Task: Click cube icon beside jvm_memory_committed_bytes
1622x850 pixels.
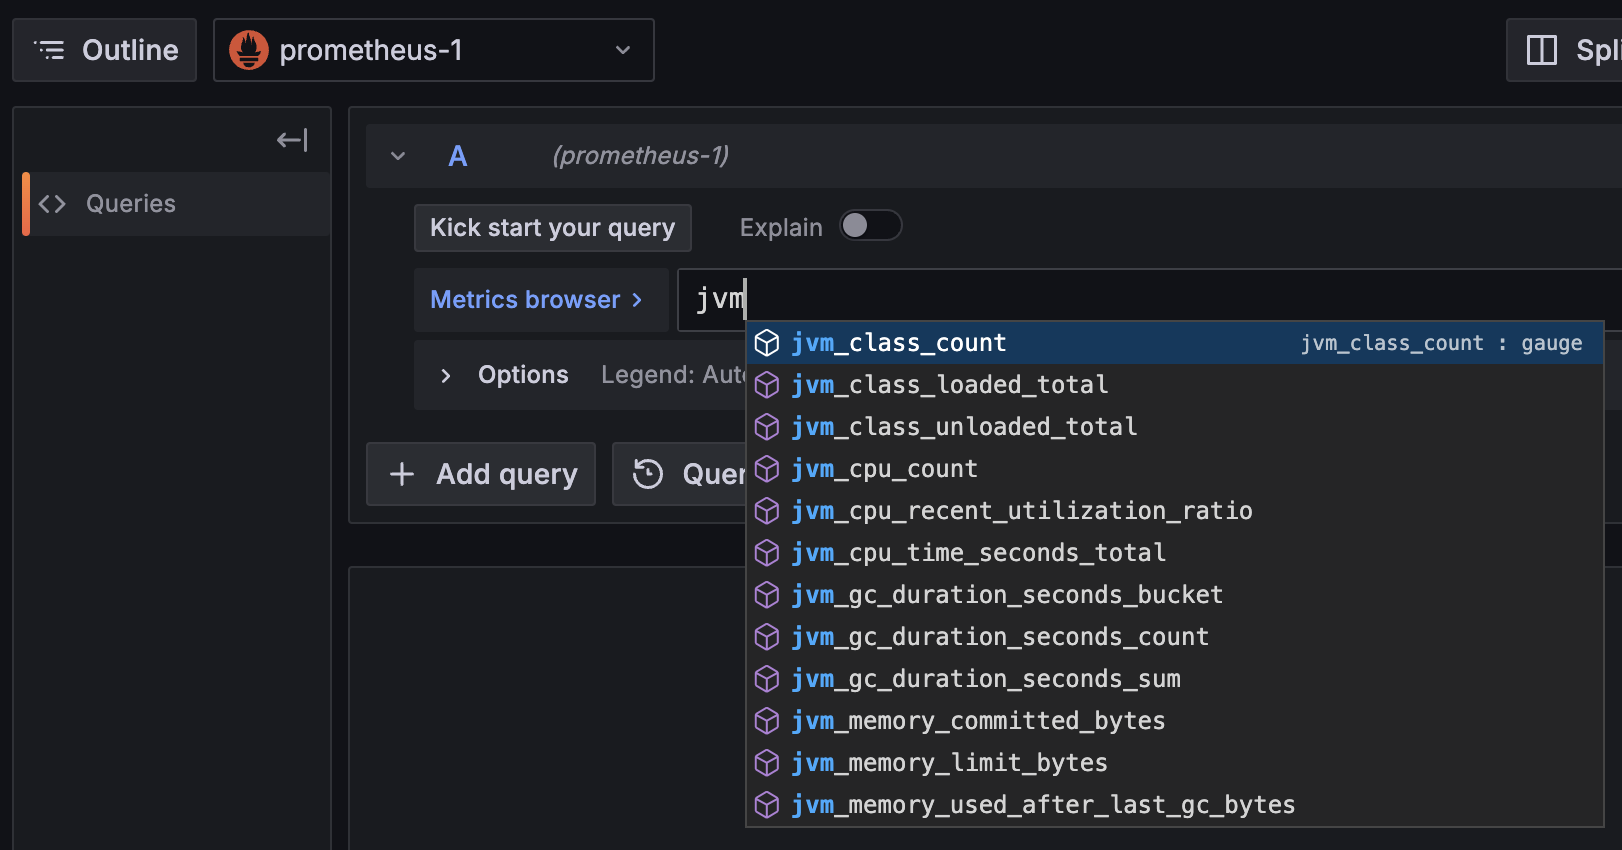Action: (767, 721)
